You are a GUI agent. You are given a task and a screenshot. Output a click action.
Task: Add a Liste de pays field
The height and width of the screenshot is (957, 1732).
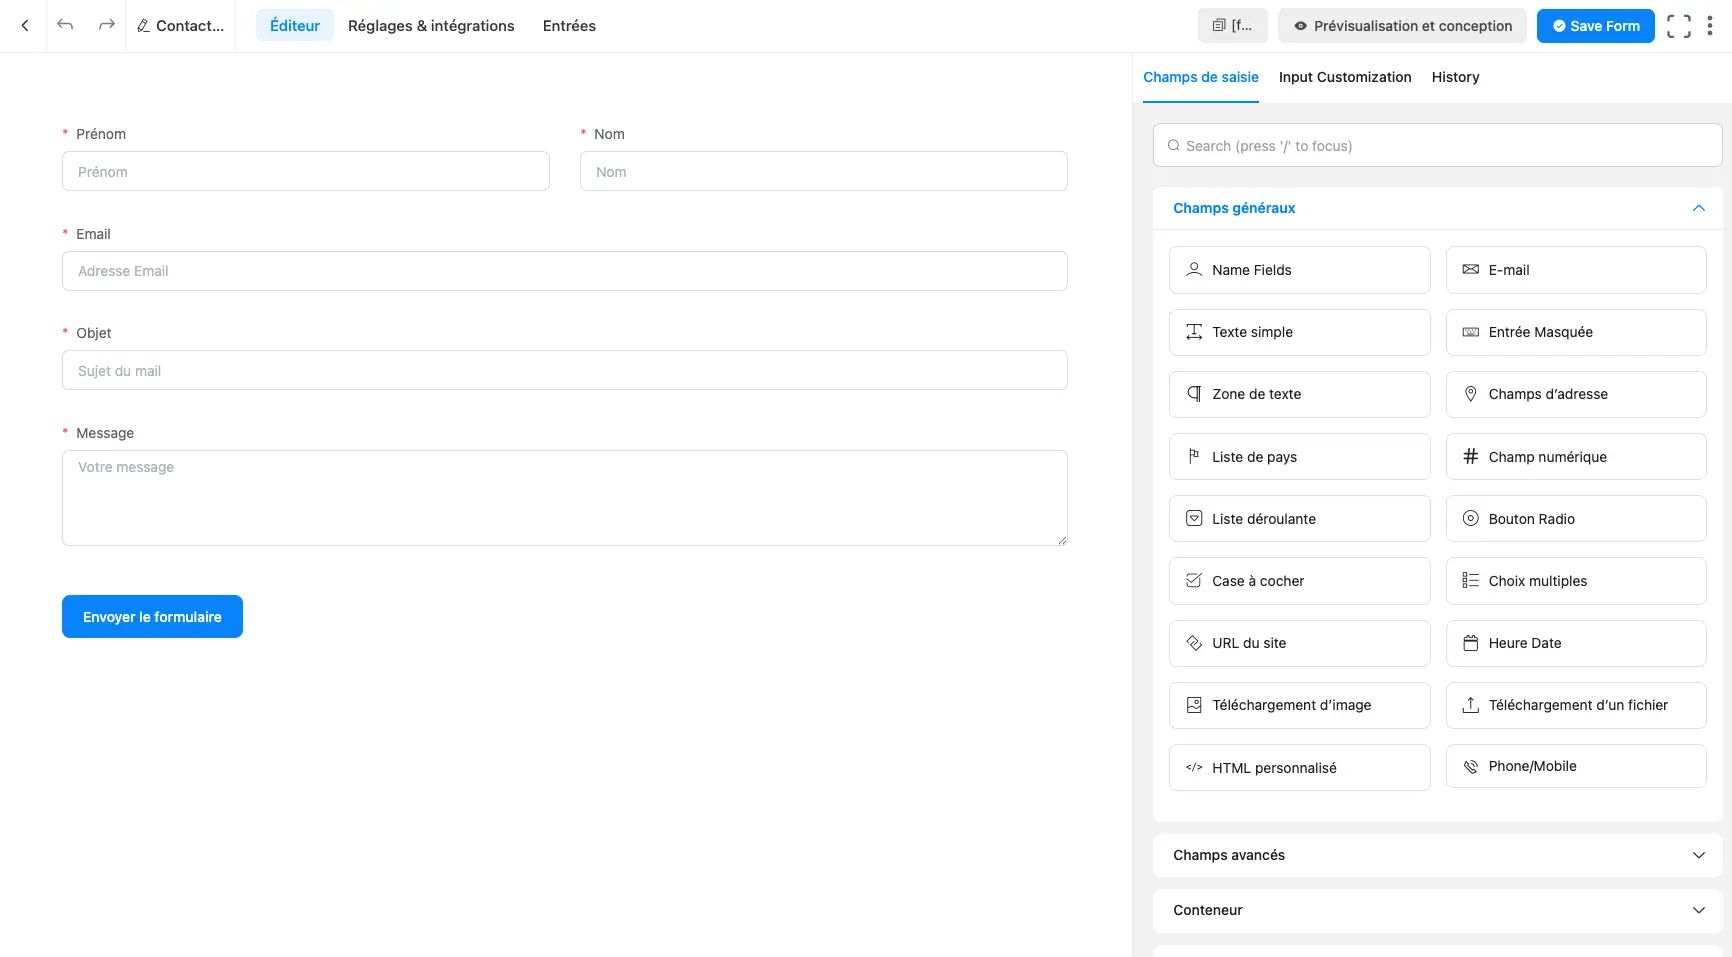(1298, 456)
